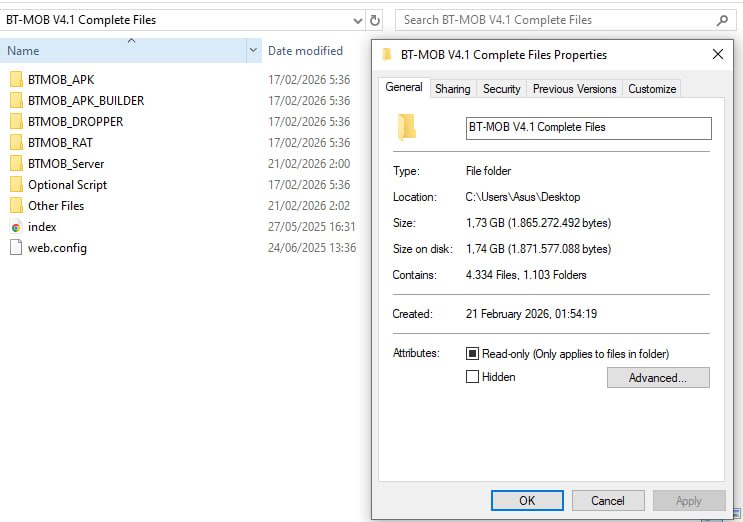743x522 pixels.
Task: Go to the Customize tab
Action: [x=652, y=89]
